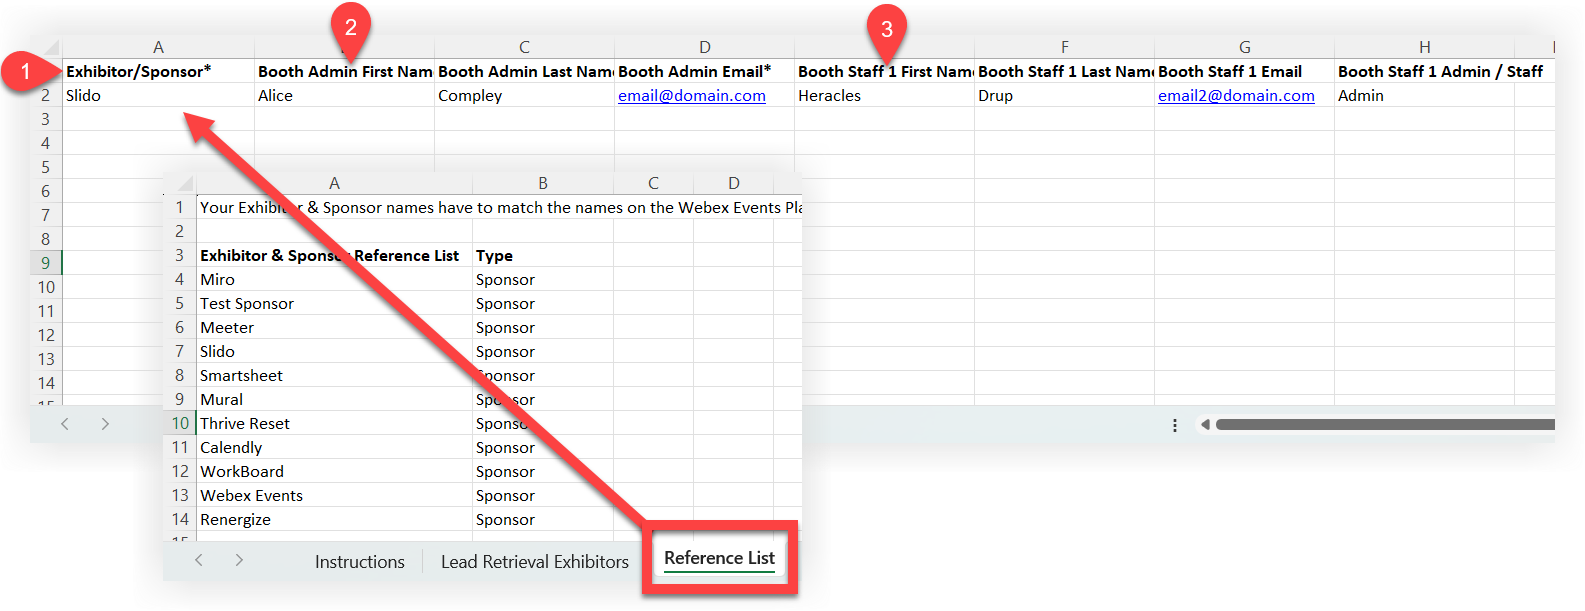Select the Compley cell
Image resolution: width=1585 pixels, height=611 pixels.
tap(524, 95)
